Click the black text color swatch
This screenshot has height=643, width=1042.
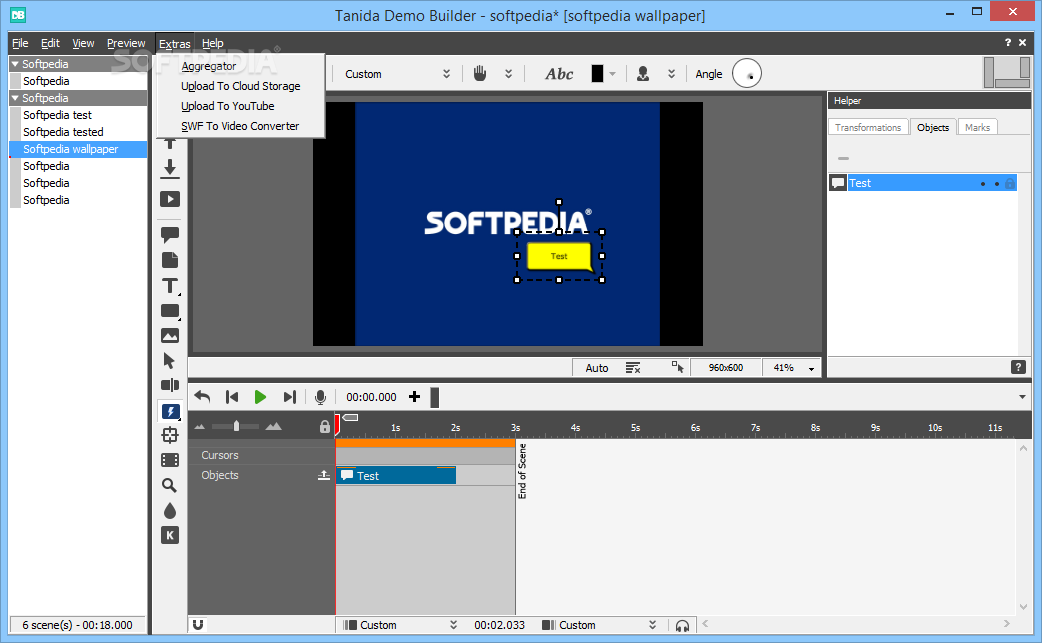click(597, 74)
